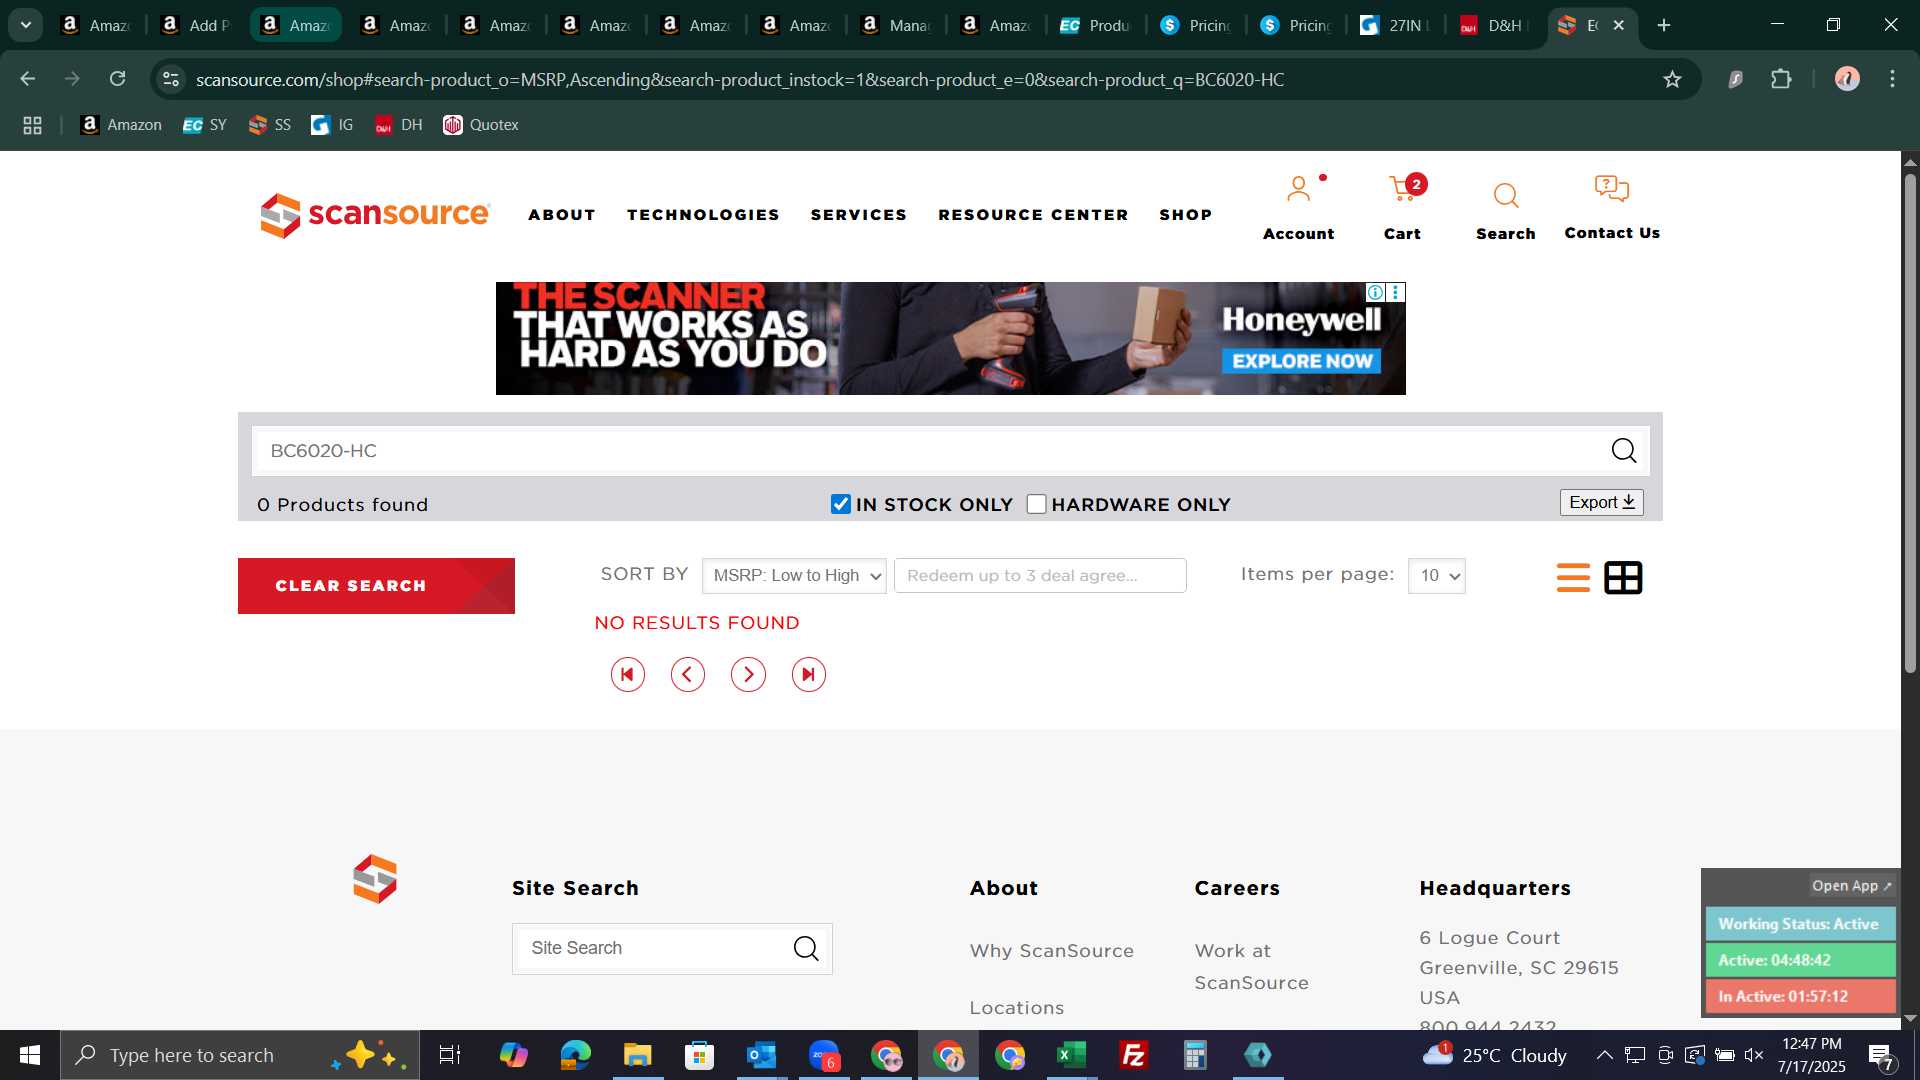Open weather widget 25°C Cloudy

1494,1055
